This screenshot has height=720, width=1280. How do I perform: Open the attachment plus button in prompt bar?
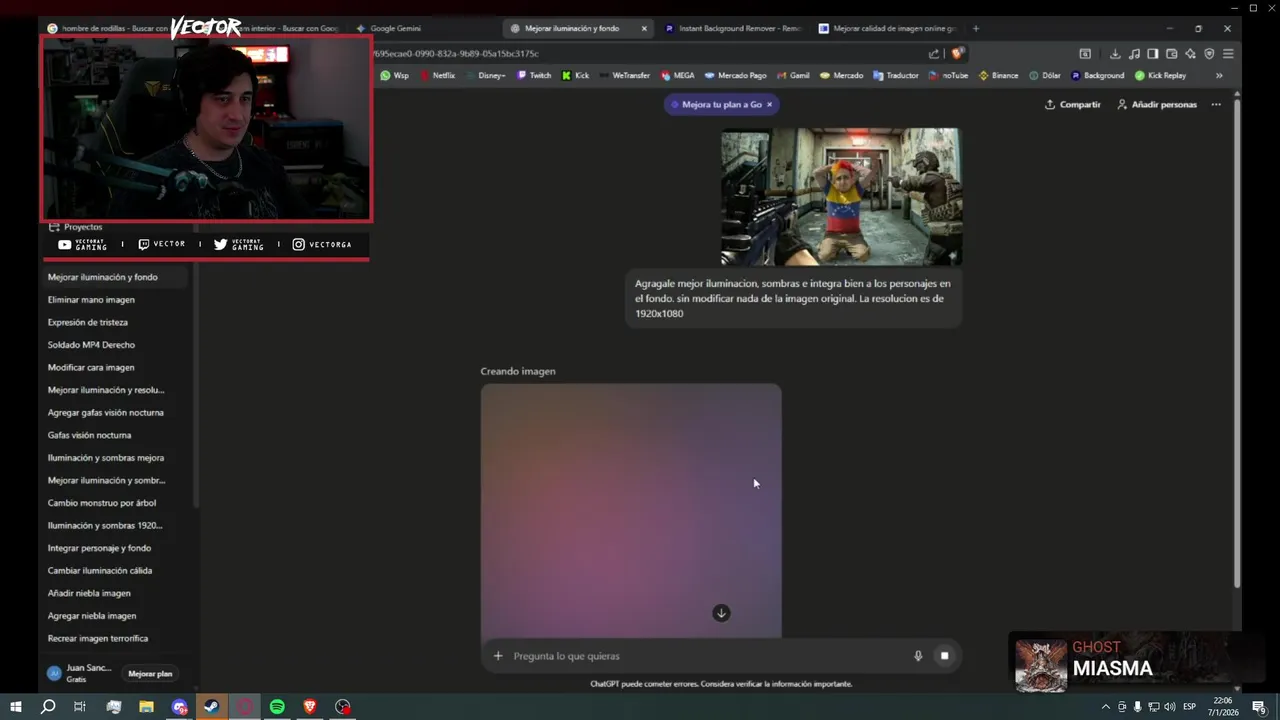coord(498,656)
